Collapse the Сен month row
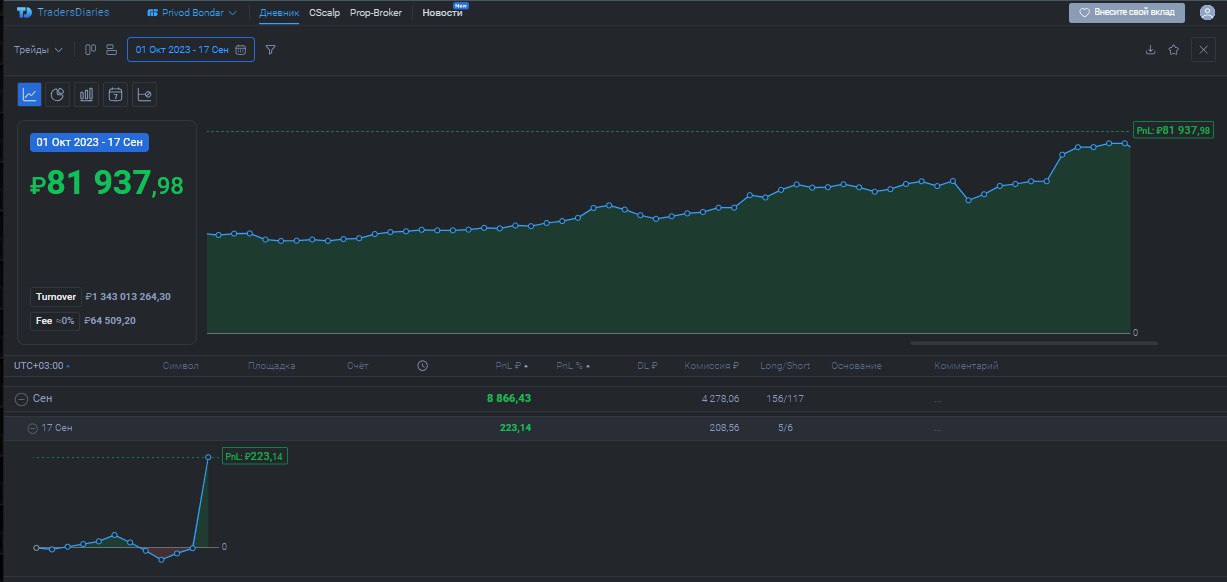 pyautogui.click(x=21, y=398)
